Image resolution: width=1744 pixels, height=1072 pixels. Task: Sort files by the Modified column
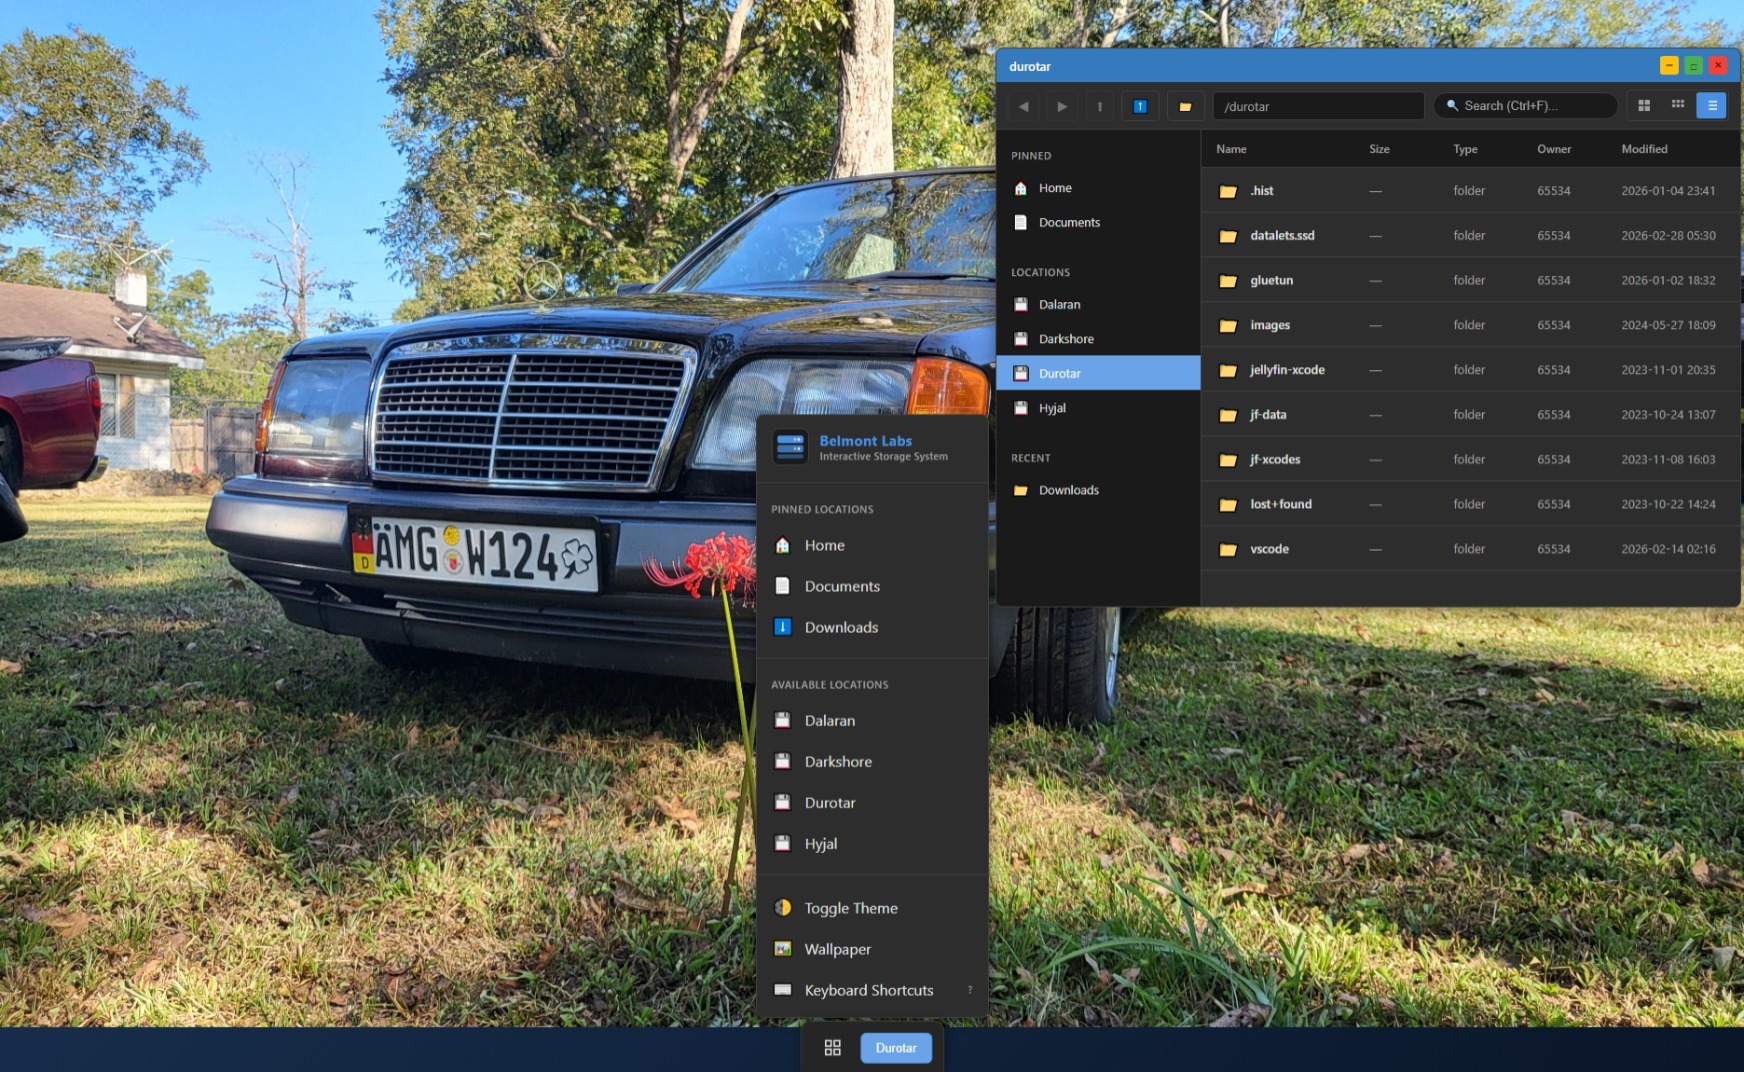tap(1644, 149)
